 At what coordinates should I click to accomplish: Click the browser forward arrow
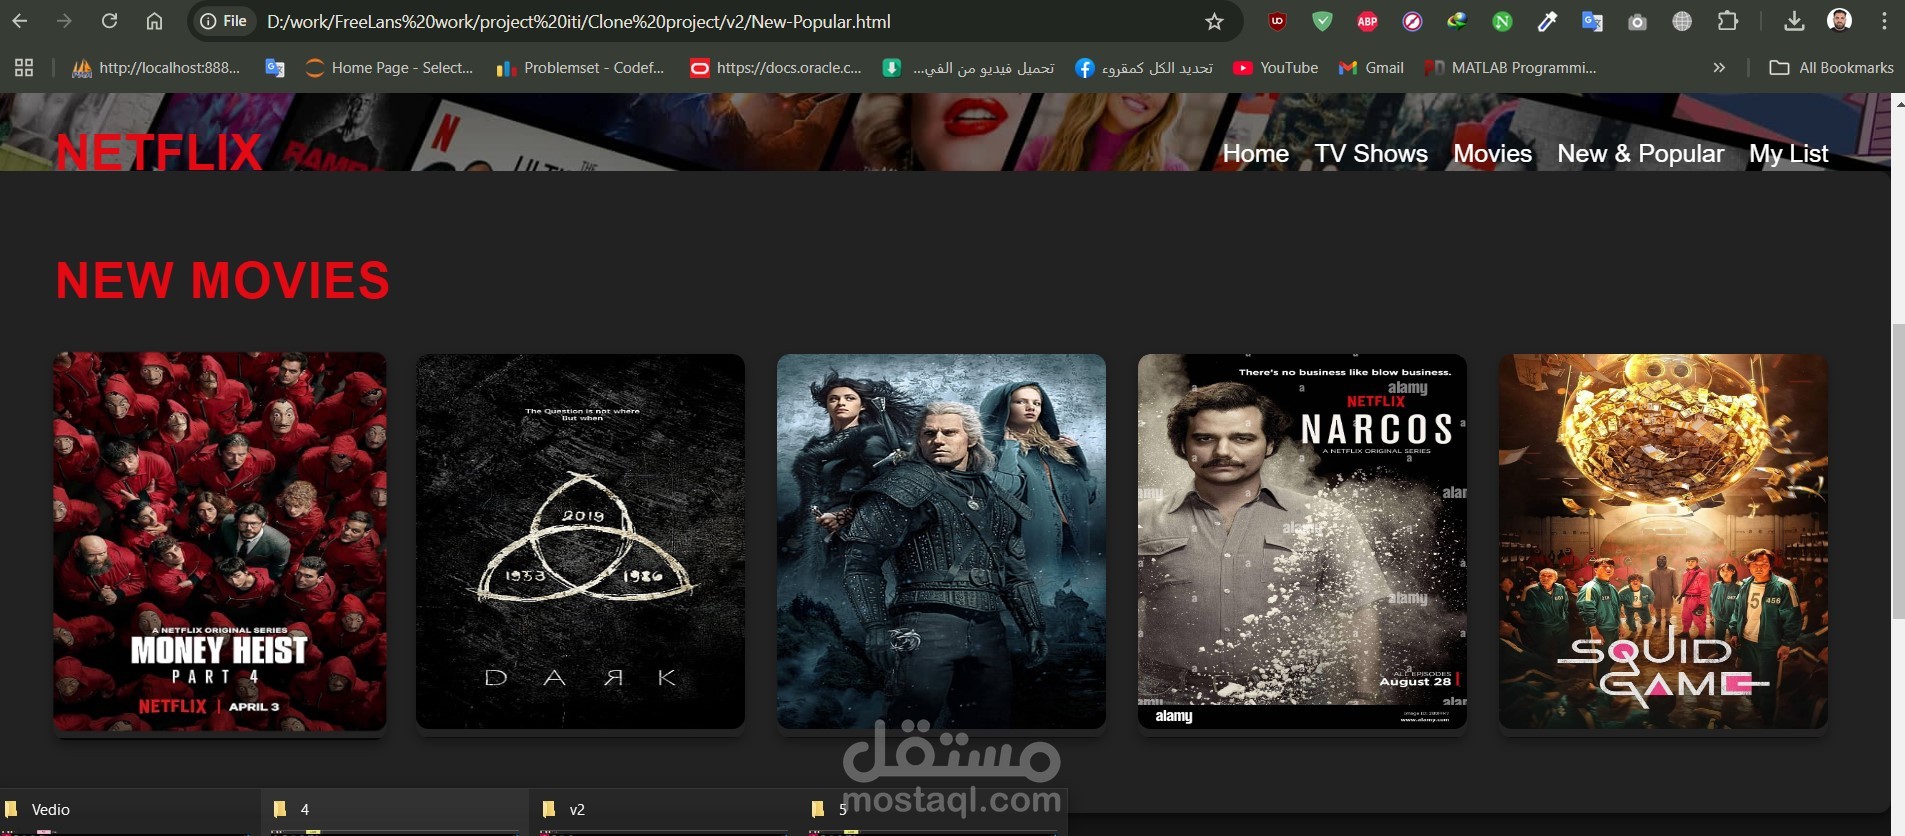click(x=64, y=21)
